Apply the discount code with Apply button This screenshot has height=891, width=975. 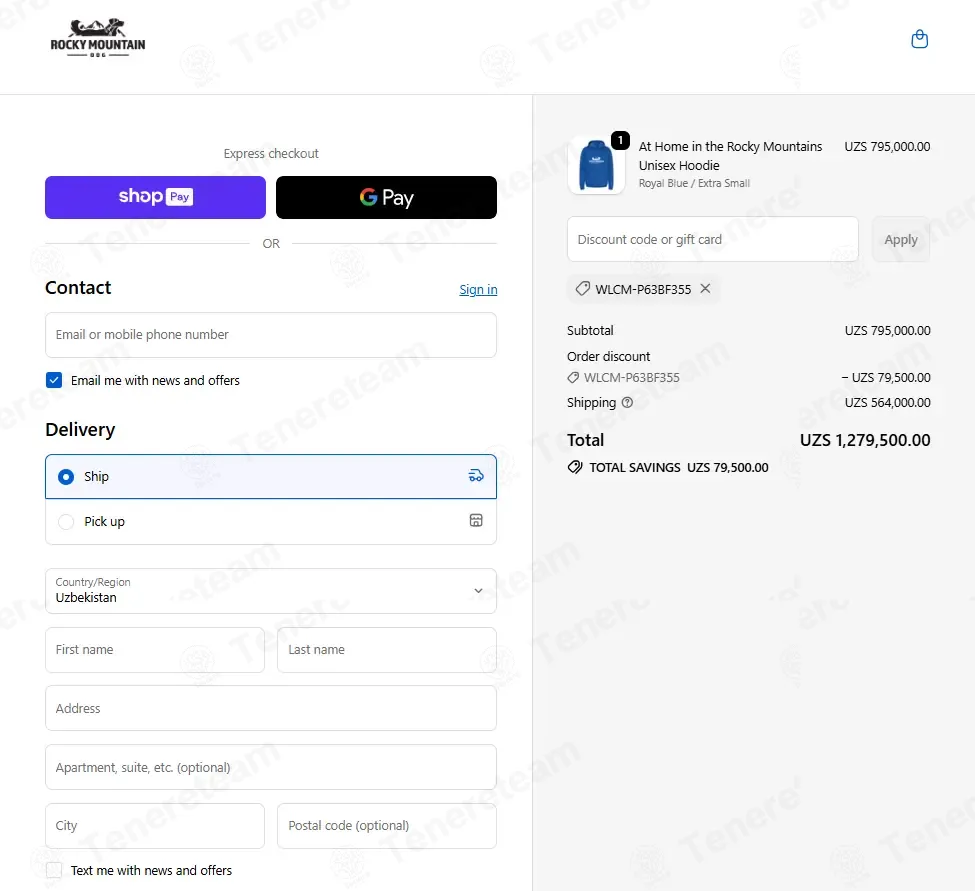click(x=901, y=239)
